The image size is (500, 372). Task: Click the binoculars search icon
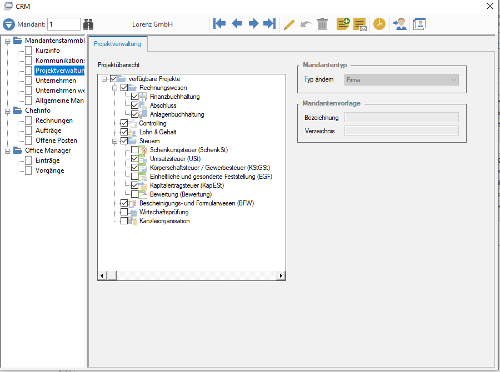88,24
